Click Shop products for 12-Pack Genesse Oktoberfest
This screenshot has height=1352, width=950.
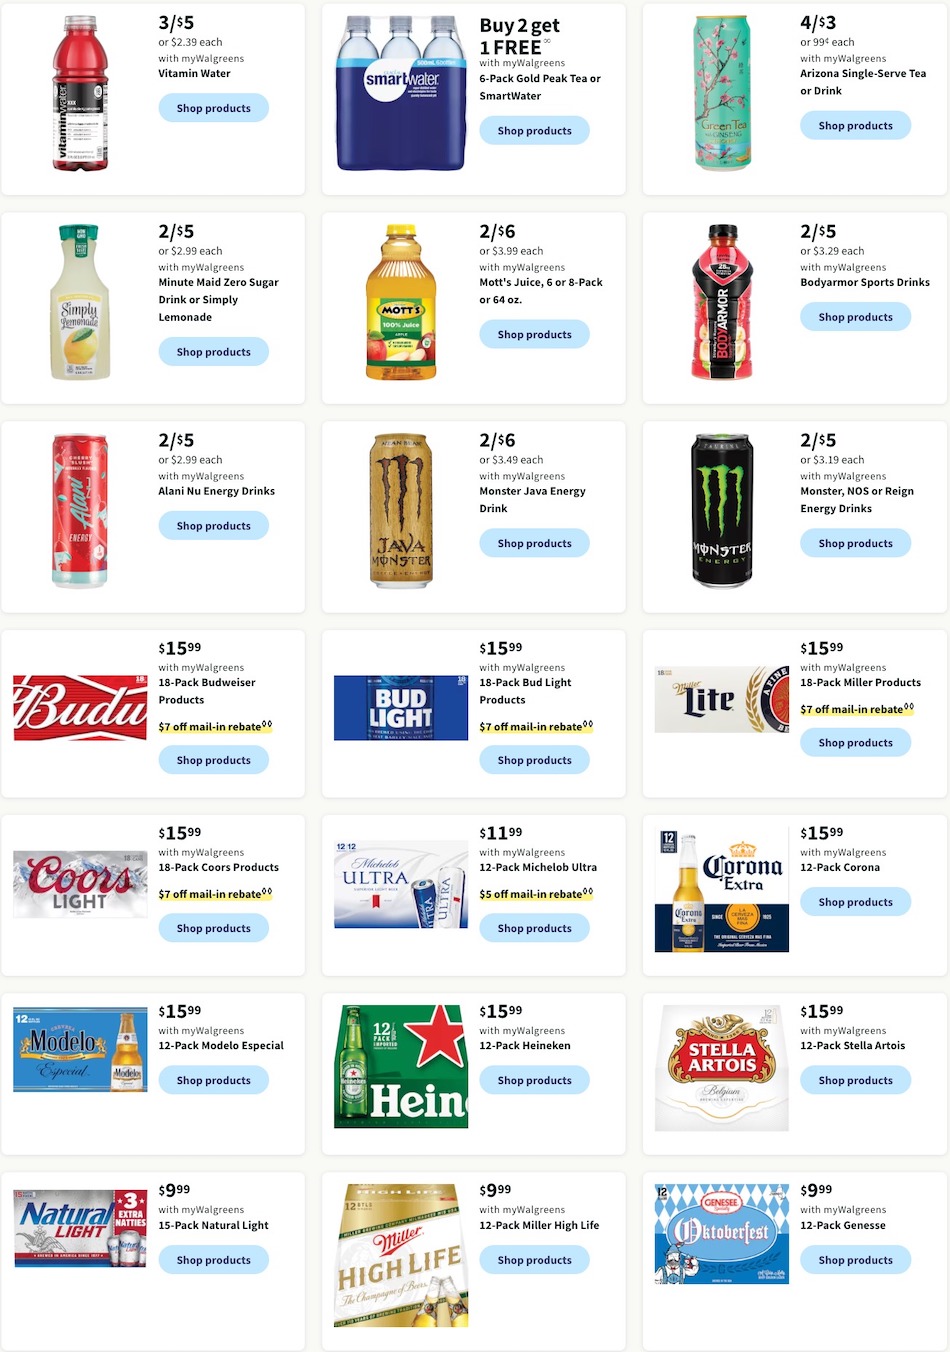pos(855,1260)
